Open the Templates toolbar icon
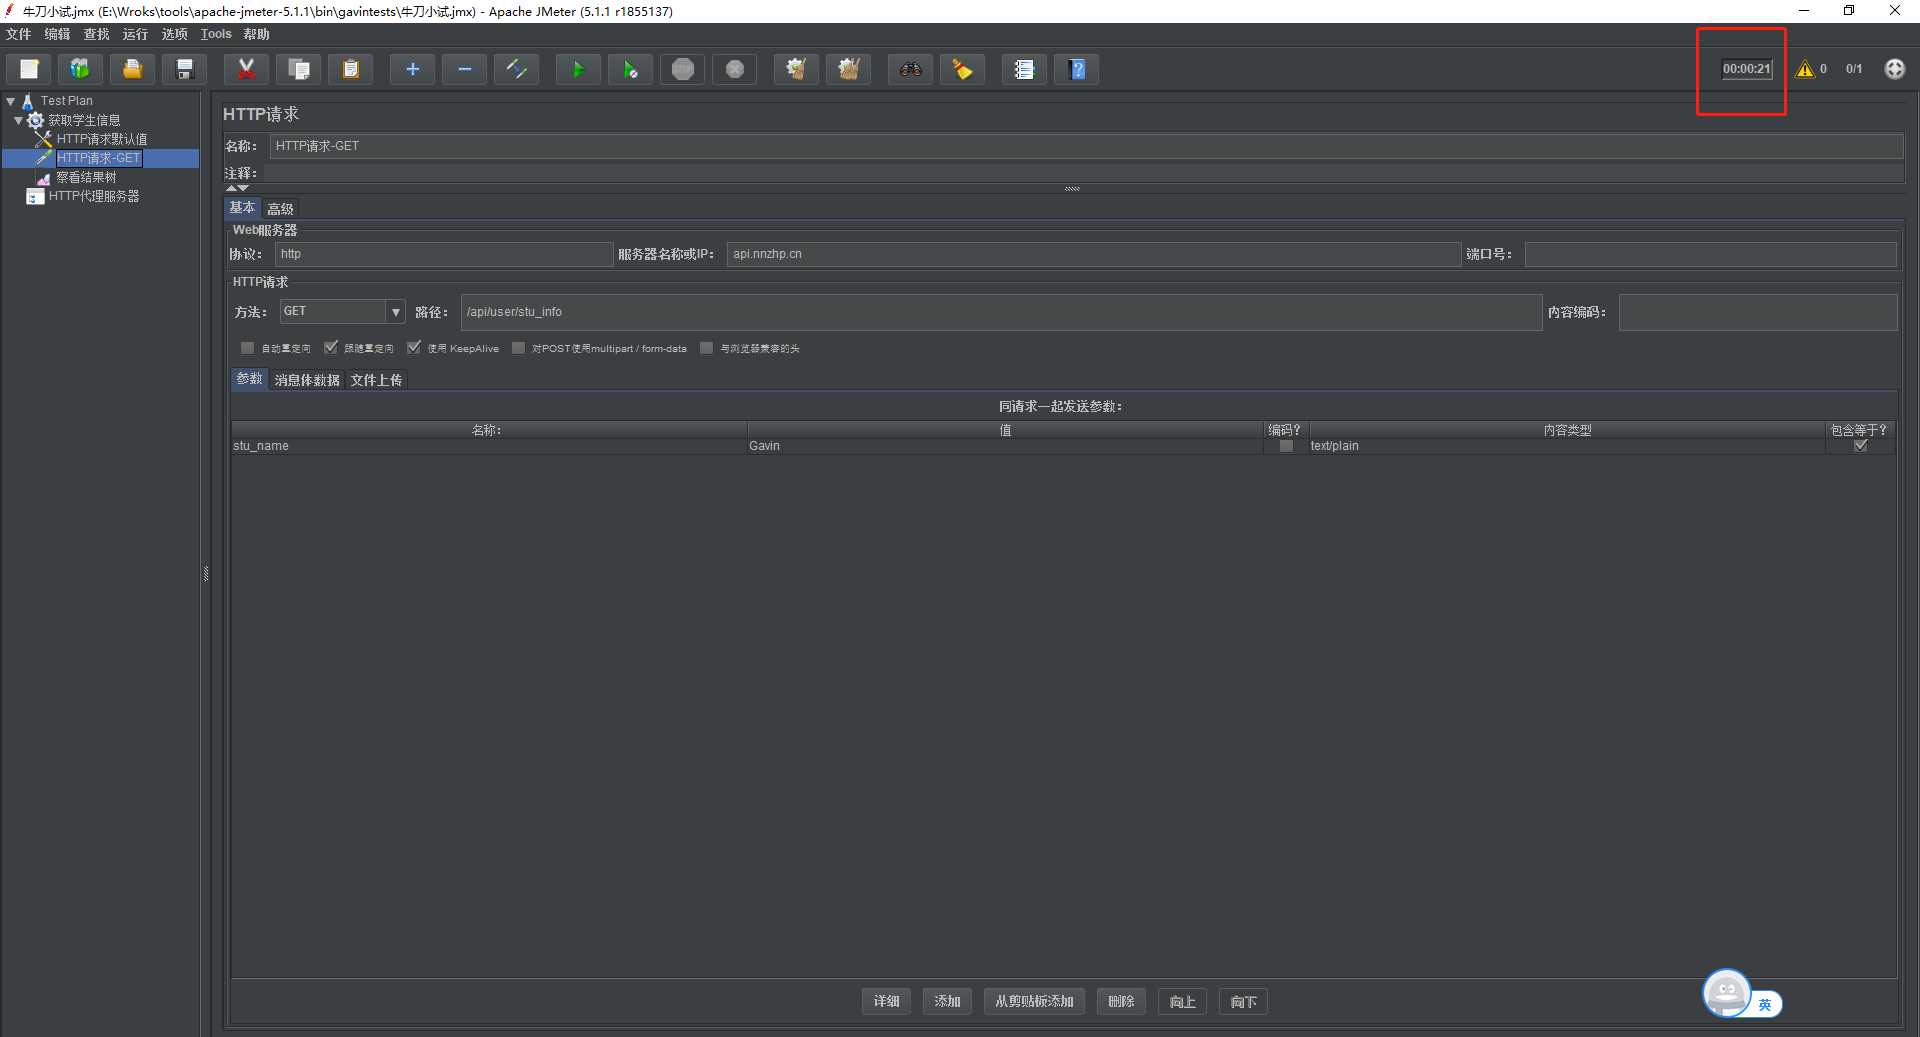1920x1037 pixels. click(x=80, y=69)
